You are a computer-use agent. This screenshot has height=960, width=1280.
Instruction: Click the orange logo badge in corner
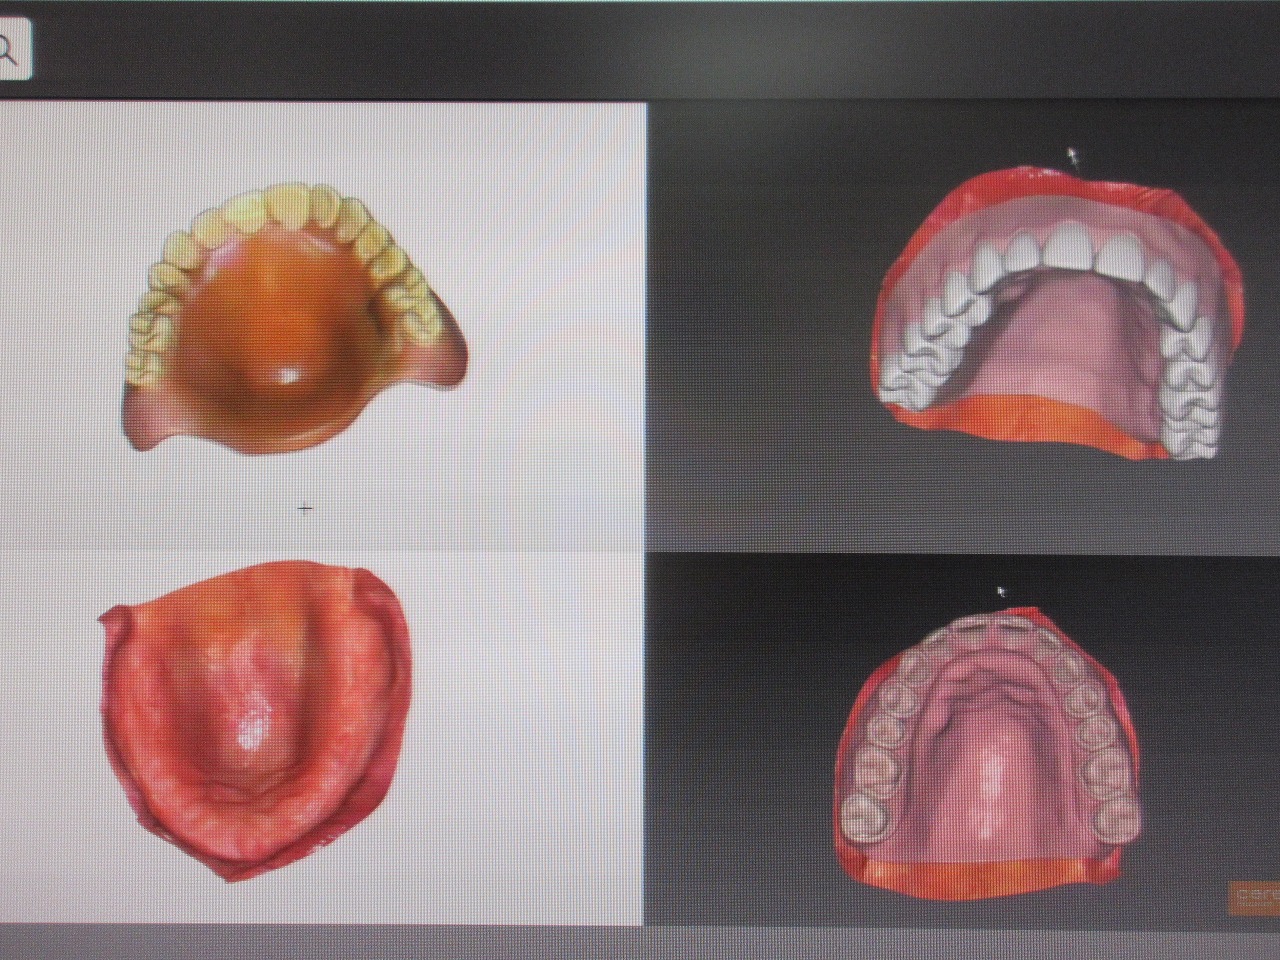coord(1254,896)
